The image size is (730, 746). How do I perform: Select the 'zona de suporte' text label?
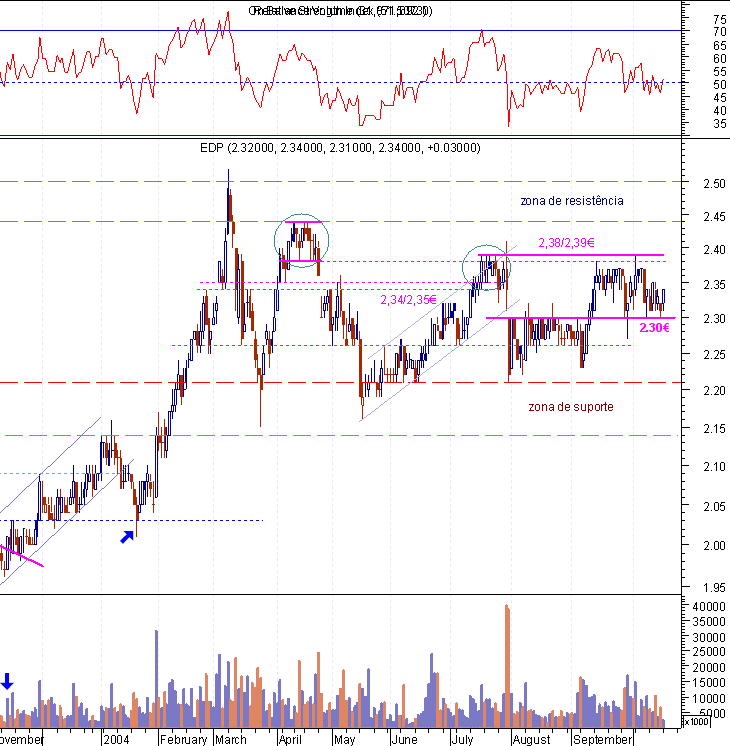coord(571,407)
